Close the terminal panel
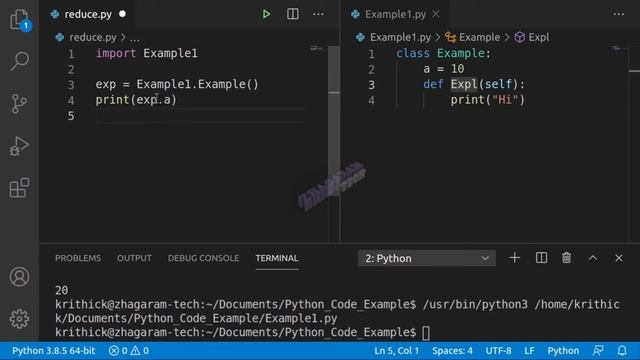Viewport: 640px width, 360px height. [x=619, y=258]
